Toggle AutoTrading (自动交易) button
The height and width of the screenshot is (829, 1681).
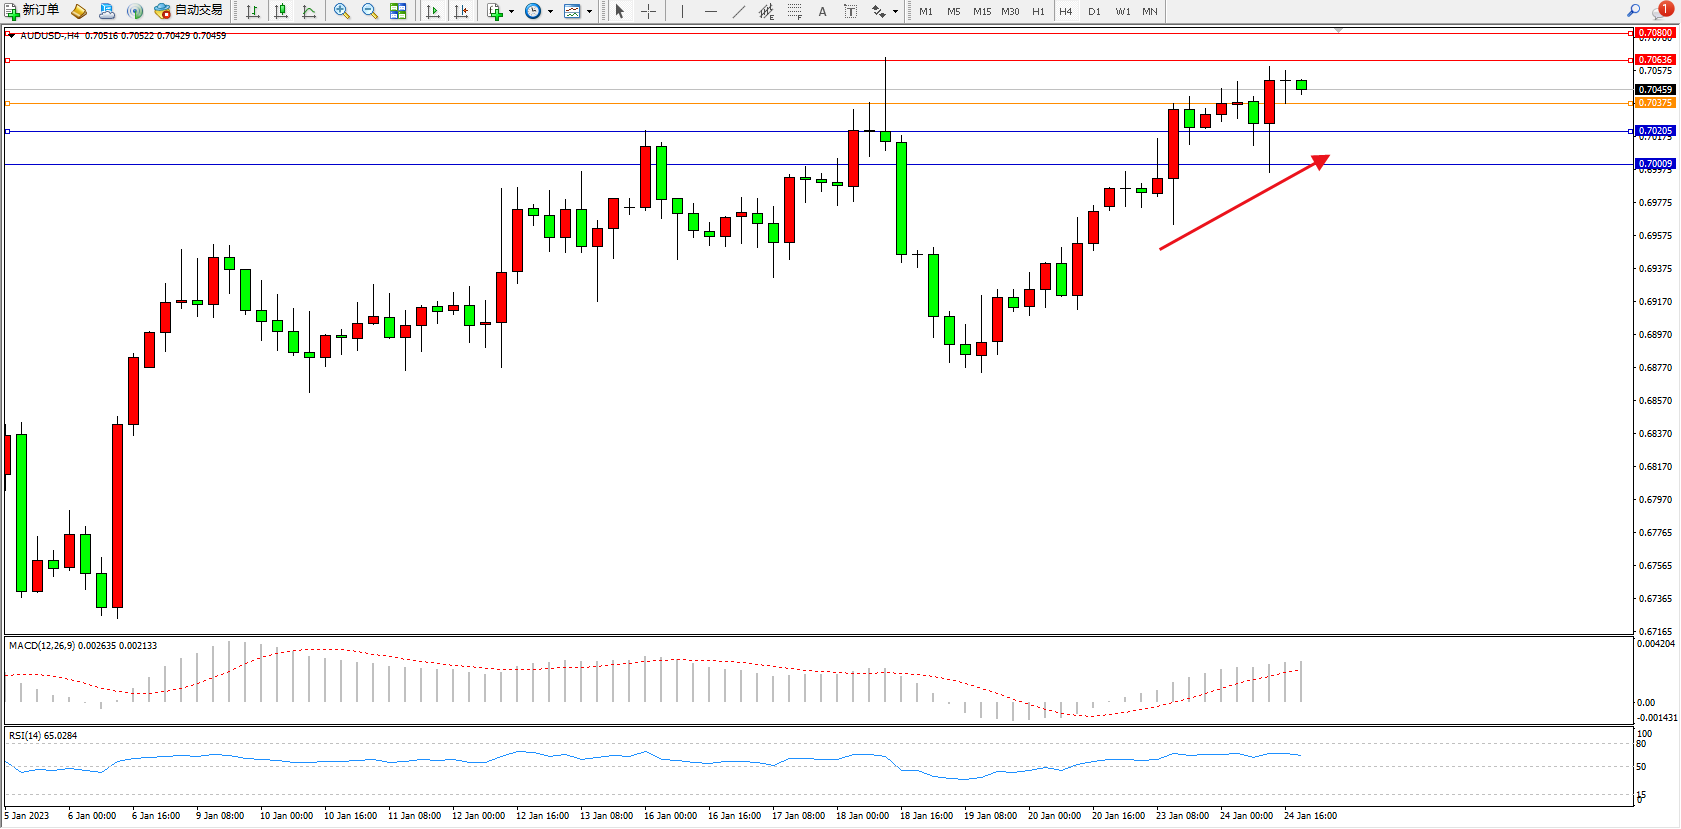click(188, 11)
